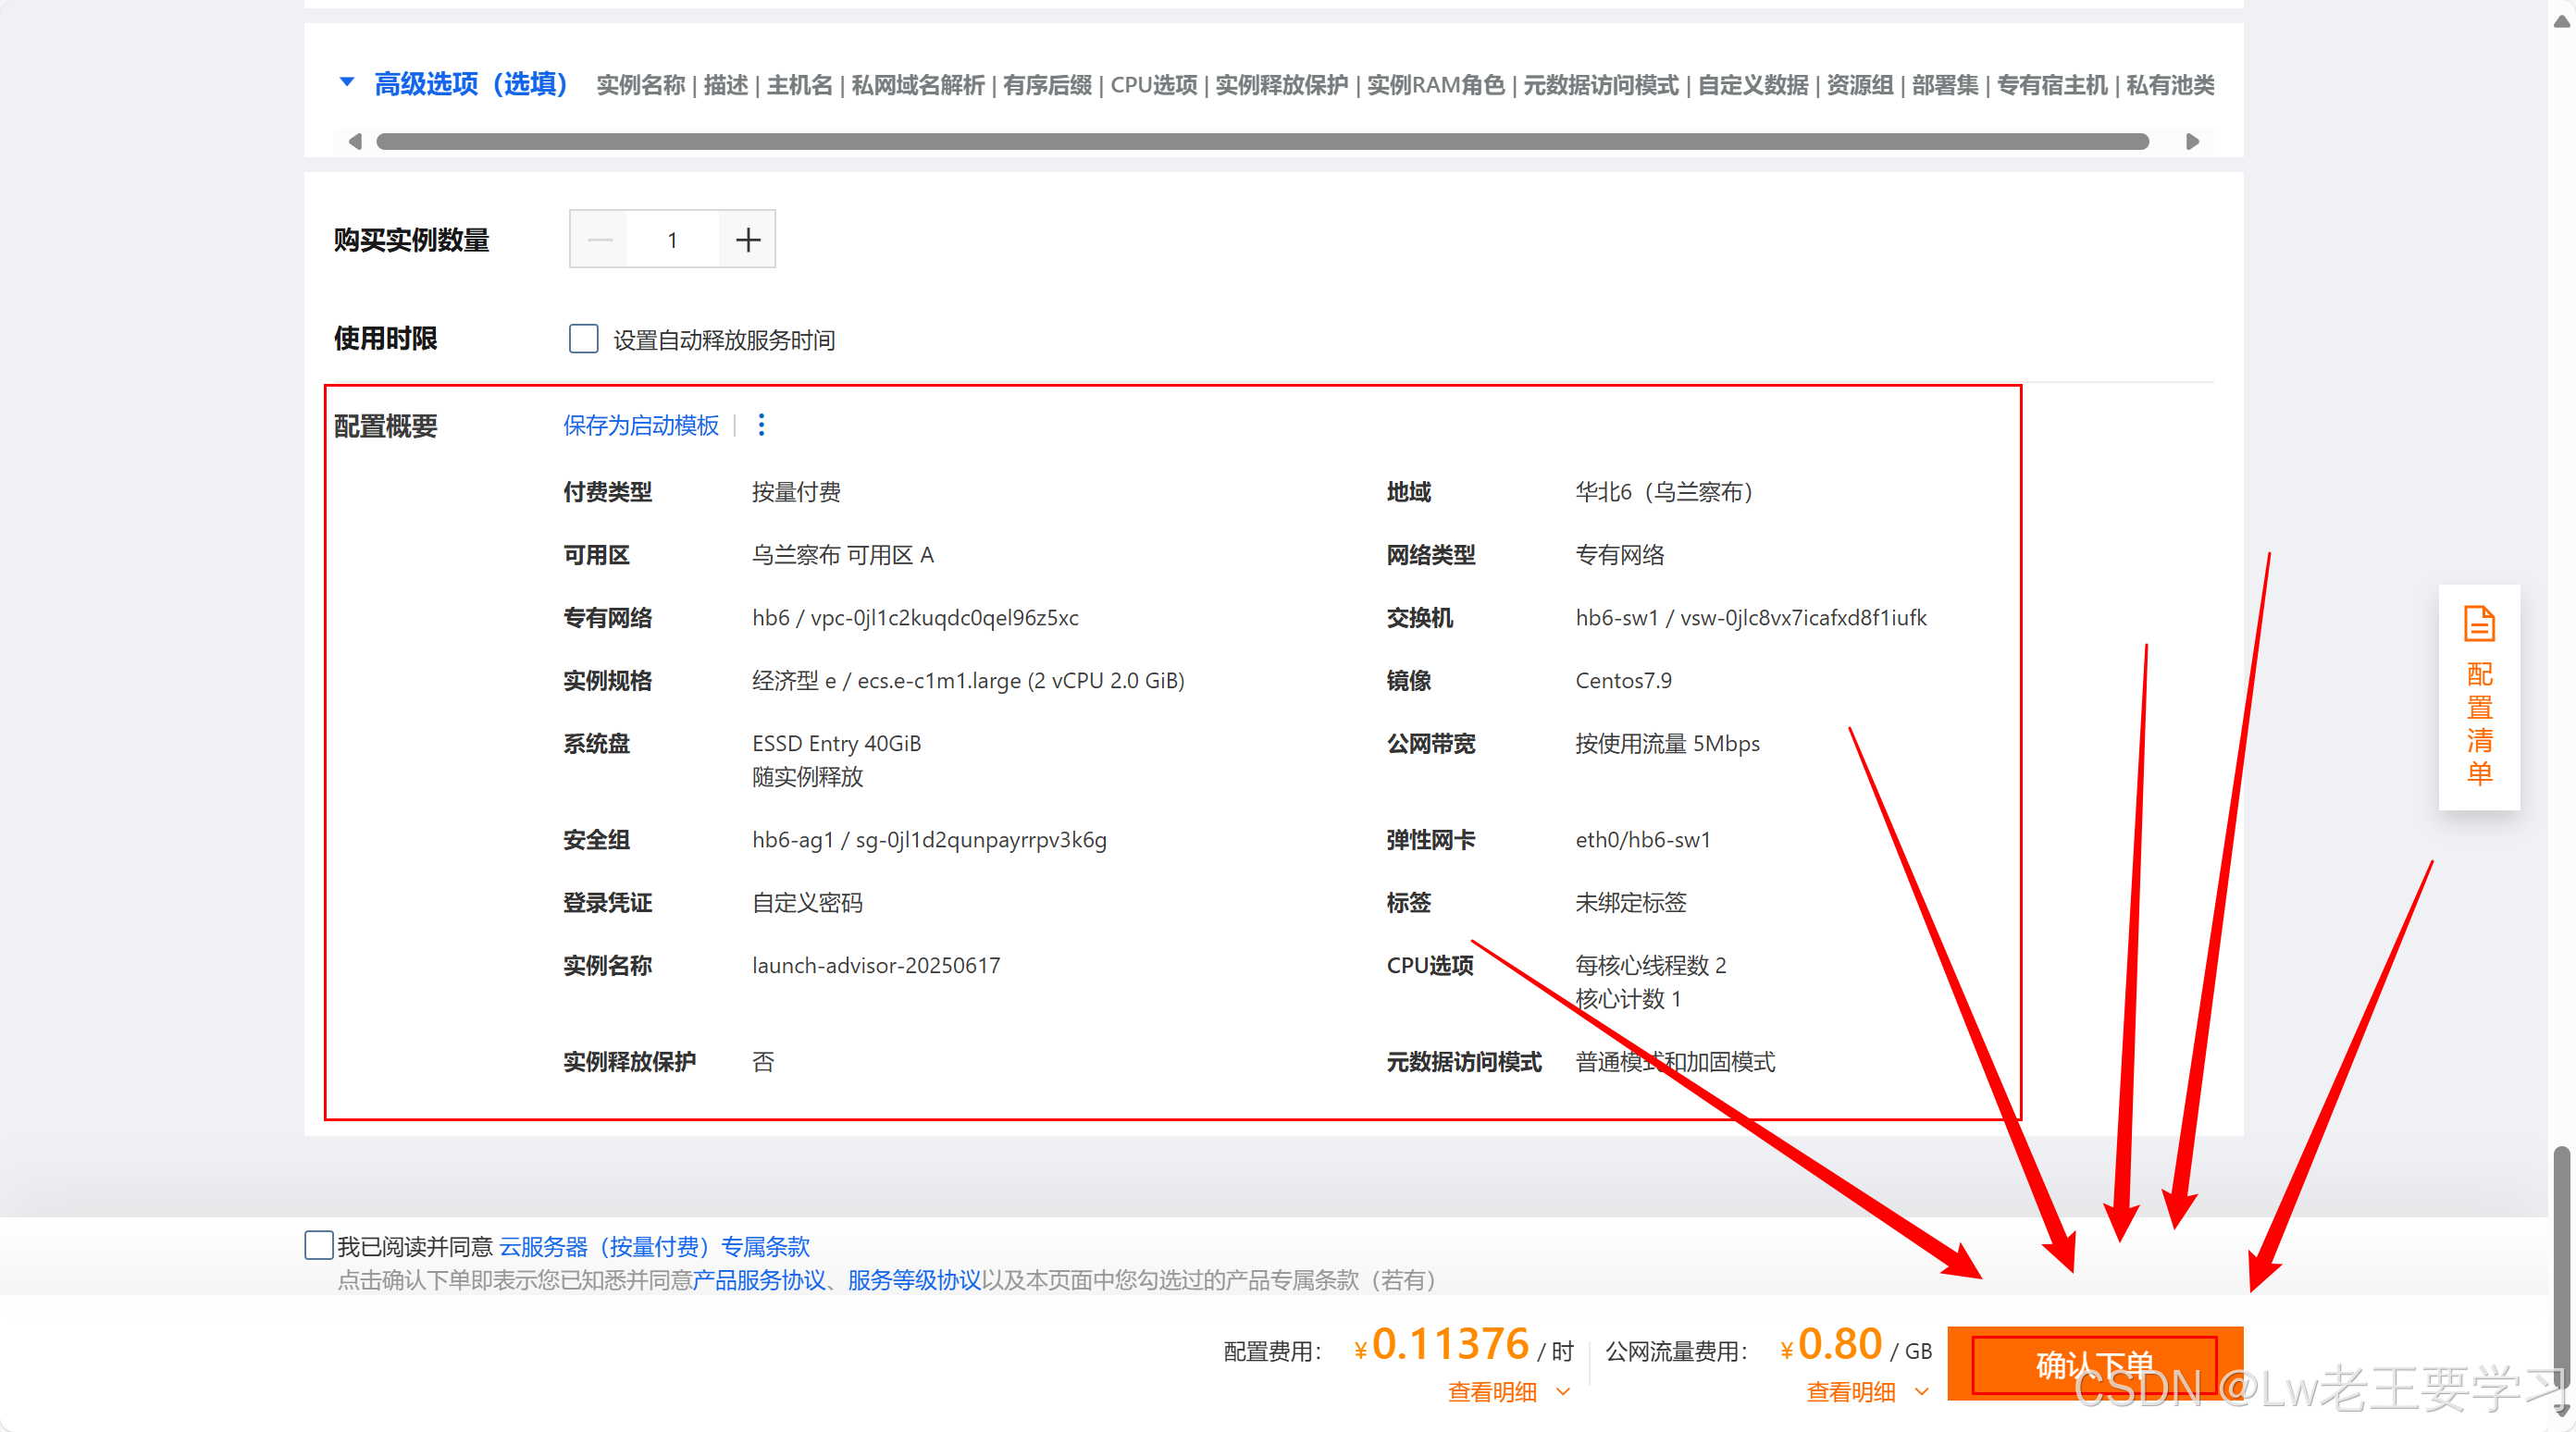Open 产品服务协议 link
This screenshot has height=1432, width=2576.
[x=759, y=1280]
